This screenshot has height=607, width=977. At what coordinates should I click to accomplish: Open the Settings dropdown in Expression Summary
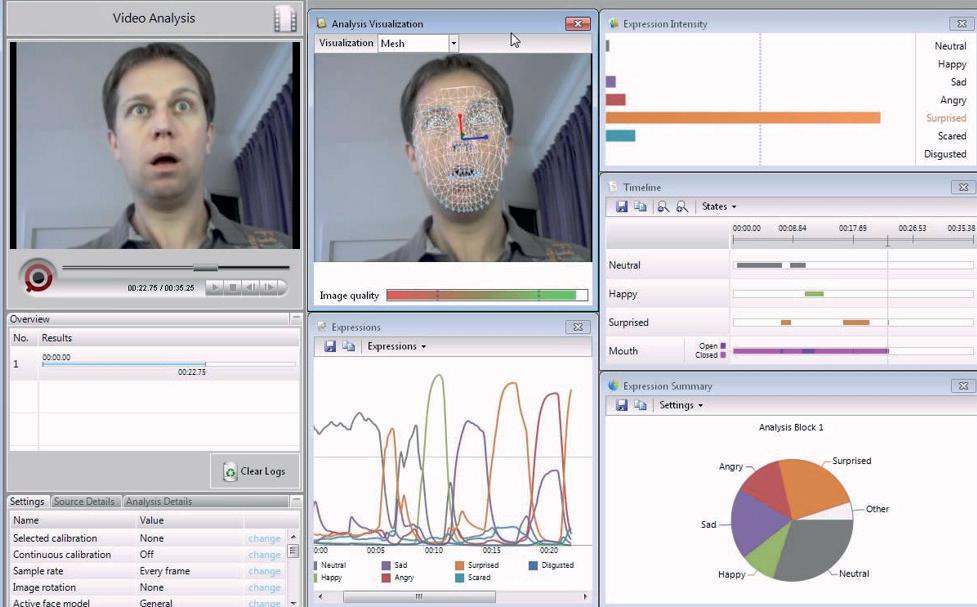tap(680, 405)
